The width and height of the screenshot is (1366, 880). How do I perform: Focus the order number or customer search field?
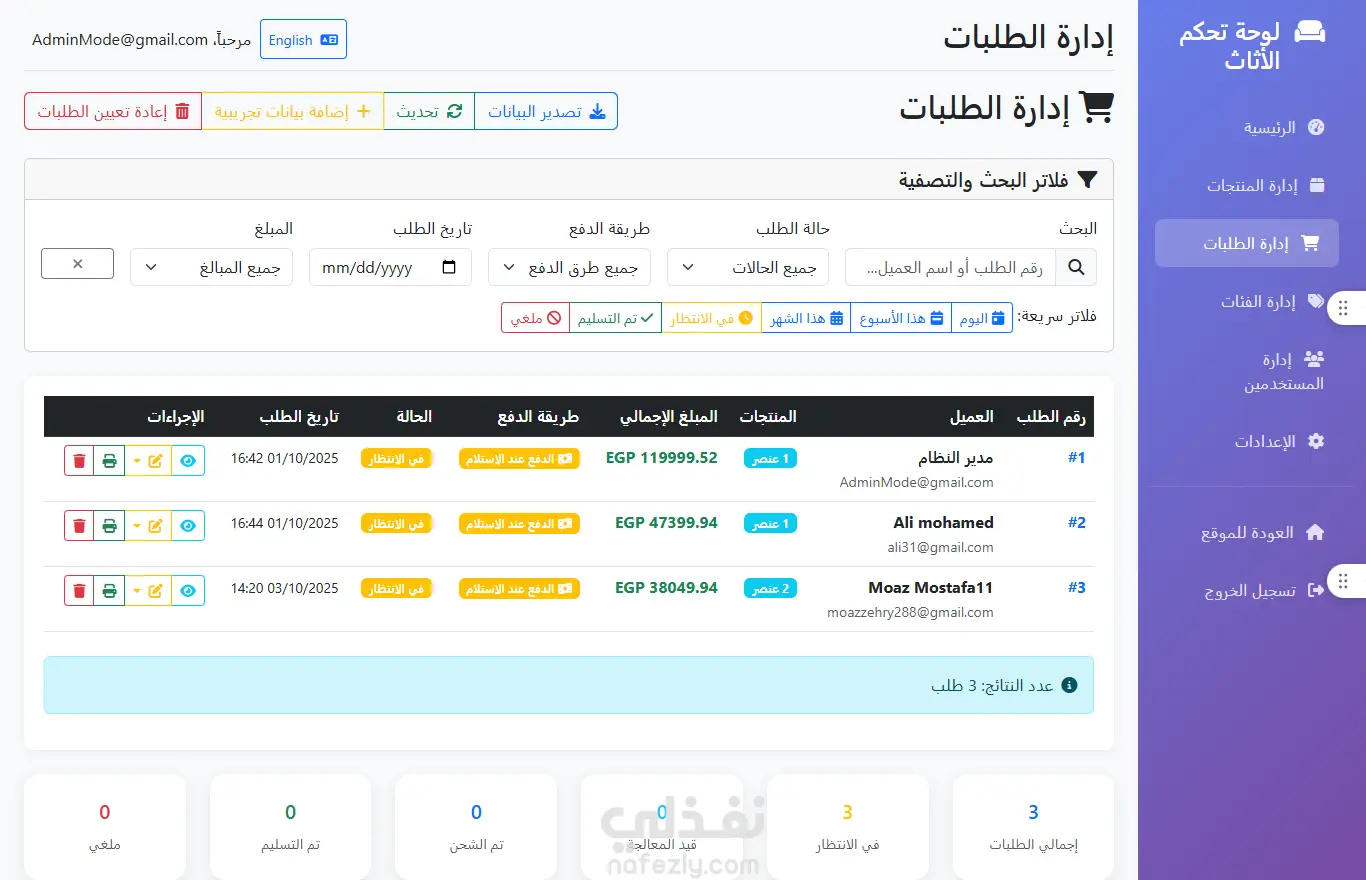coord(950,267)
